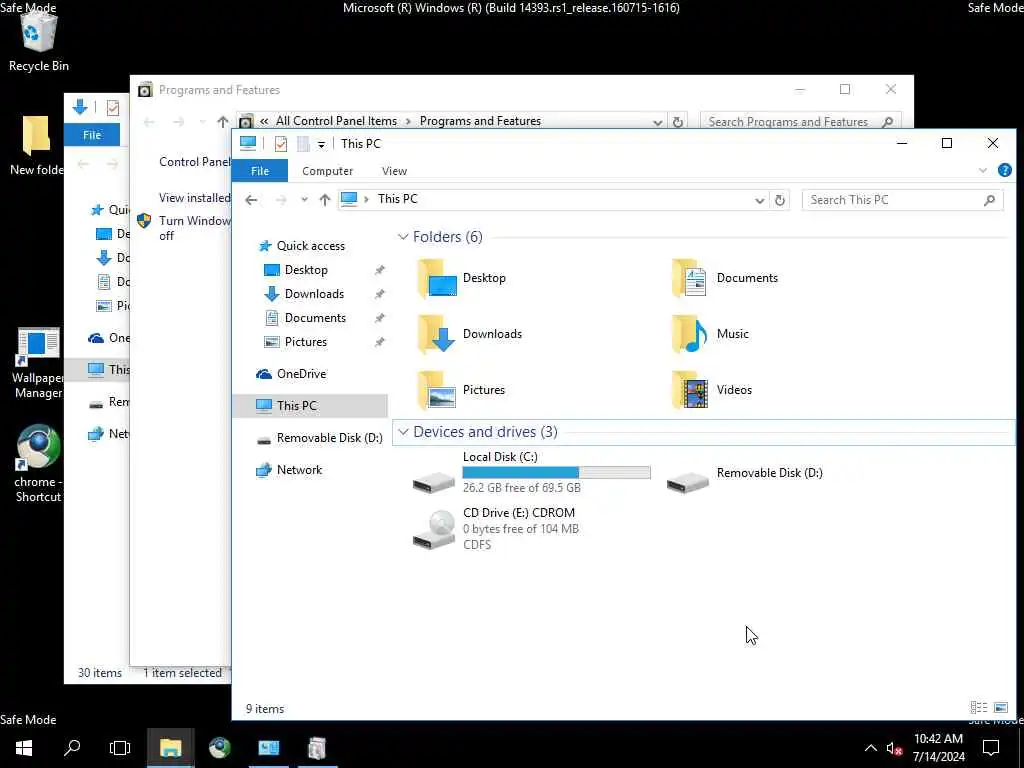Screen dimensions: 1024x768
Task: Refresh the Programs and Features window
Action: click(x=678, y=122)
